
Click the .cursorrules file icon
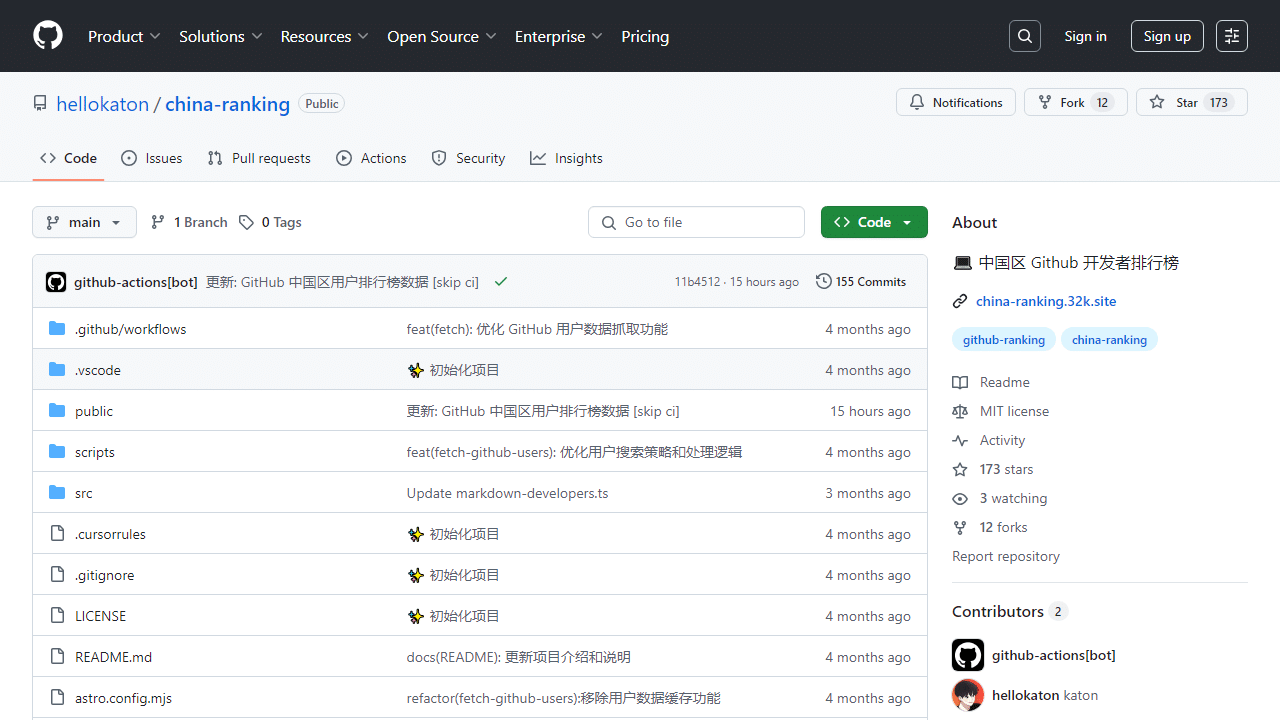click(57, 534)
